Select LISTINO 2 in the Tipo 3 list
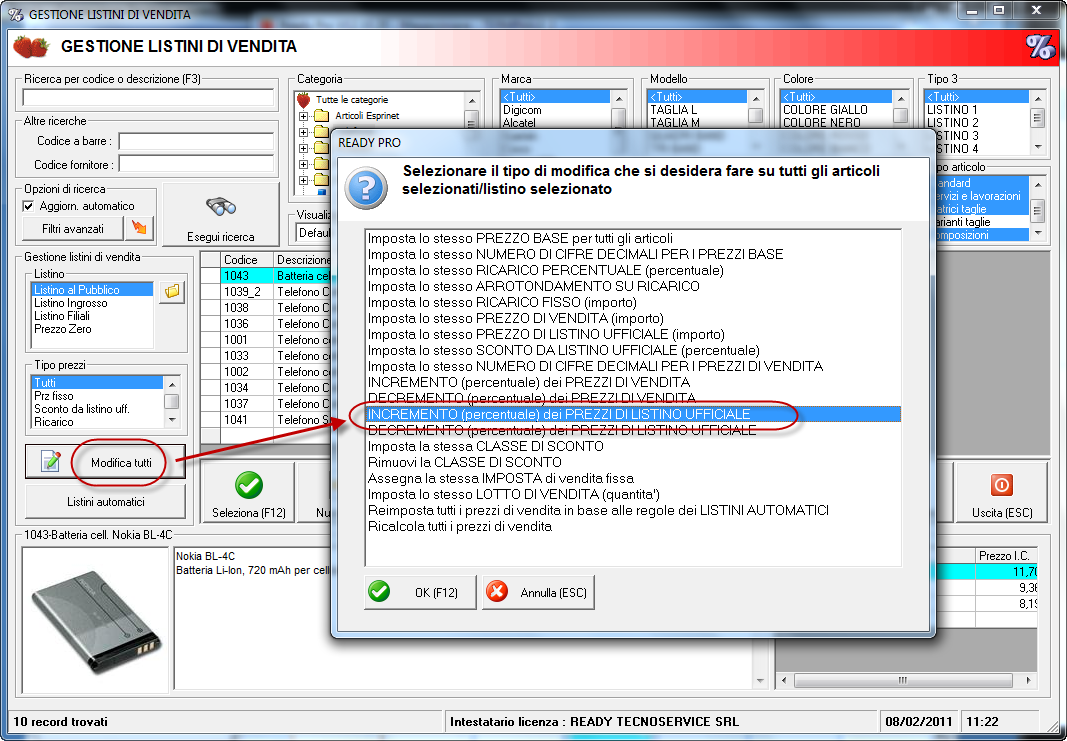The width and height of the screenshot is (1067, 741). click(952, 122)
